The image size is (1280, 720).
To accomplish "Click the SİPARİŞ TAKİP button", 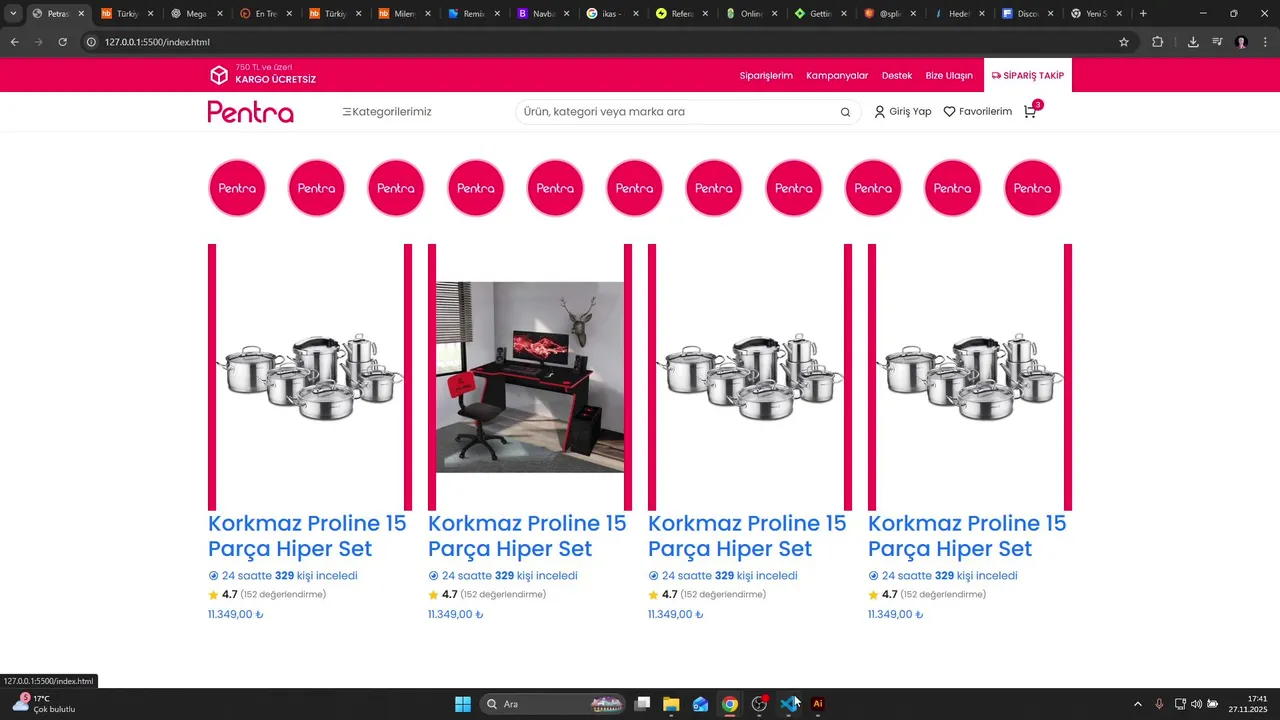I will pos(1028,75).
